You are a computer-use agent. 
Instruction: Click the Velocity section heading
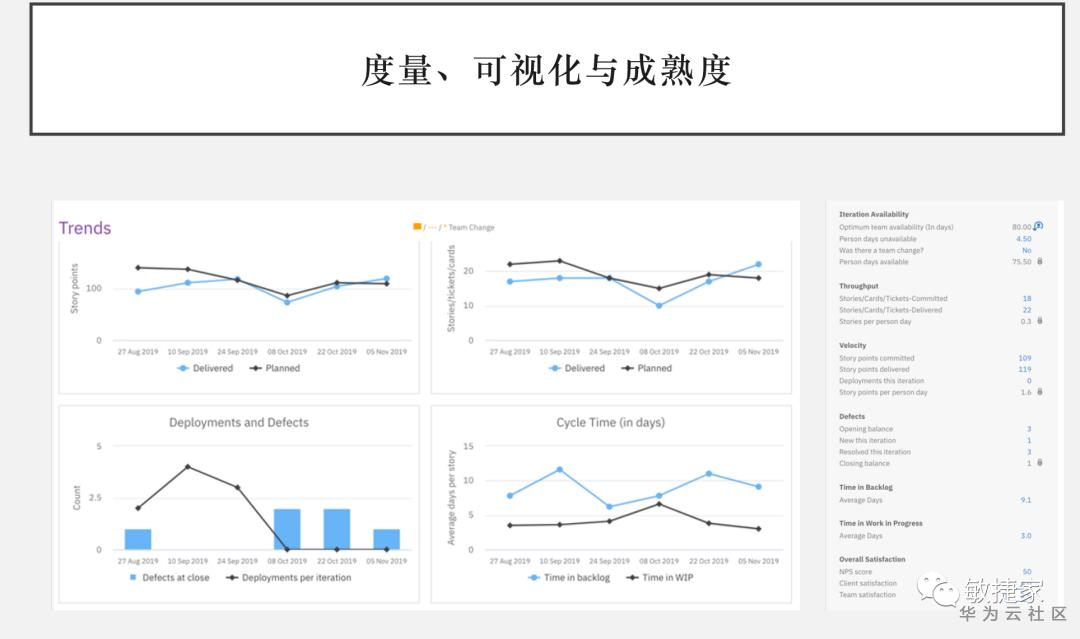[x=853, y=345]
